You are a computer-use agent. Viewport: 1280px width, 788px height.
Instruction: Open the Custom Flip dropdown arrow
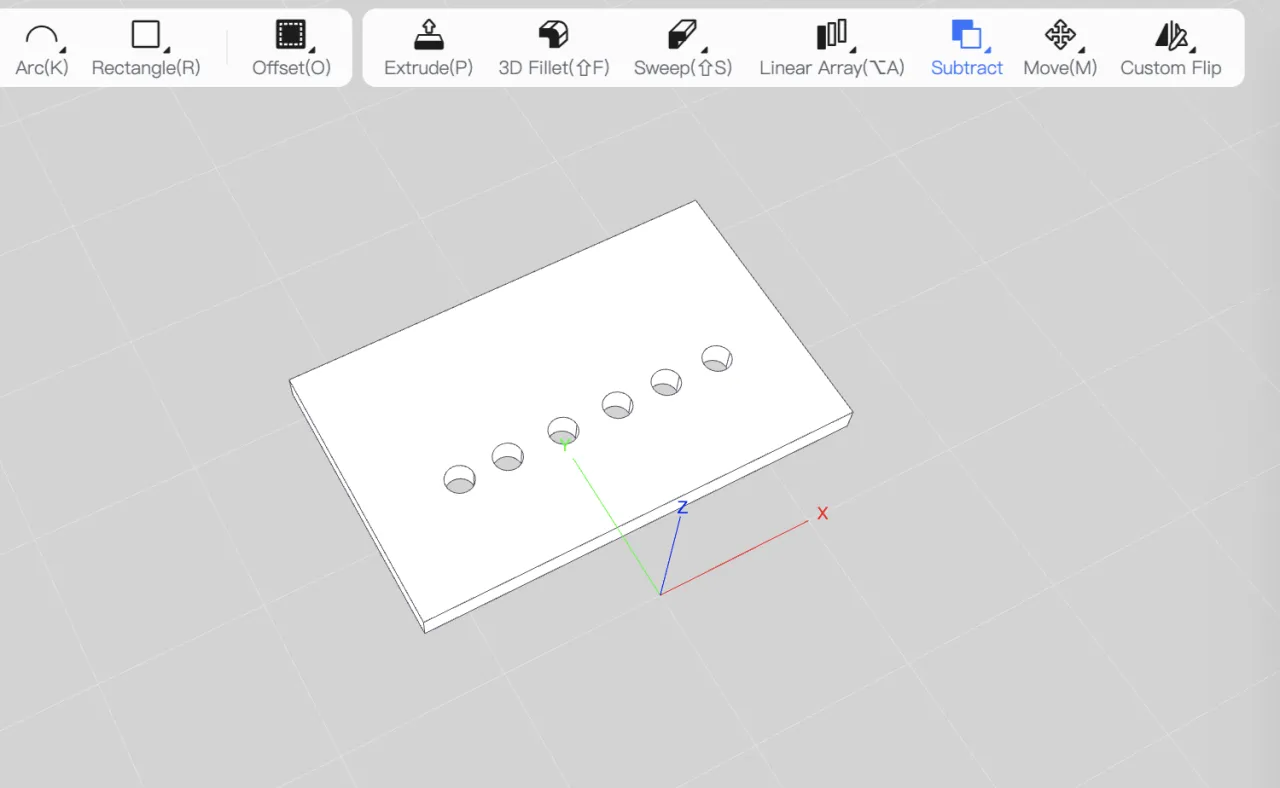[x=1192, y=50]
